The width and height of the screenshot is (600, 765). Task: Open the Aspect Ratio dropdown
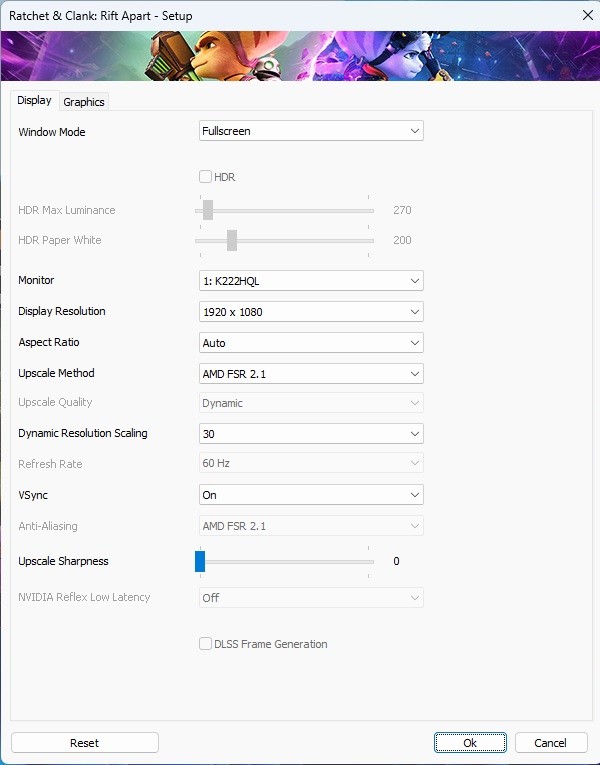(311, 343)
